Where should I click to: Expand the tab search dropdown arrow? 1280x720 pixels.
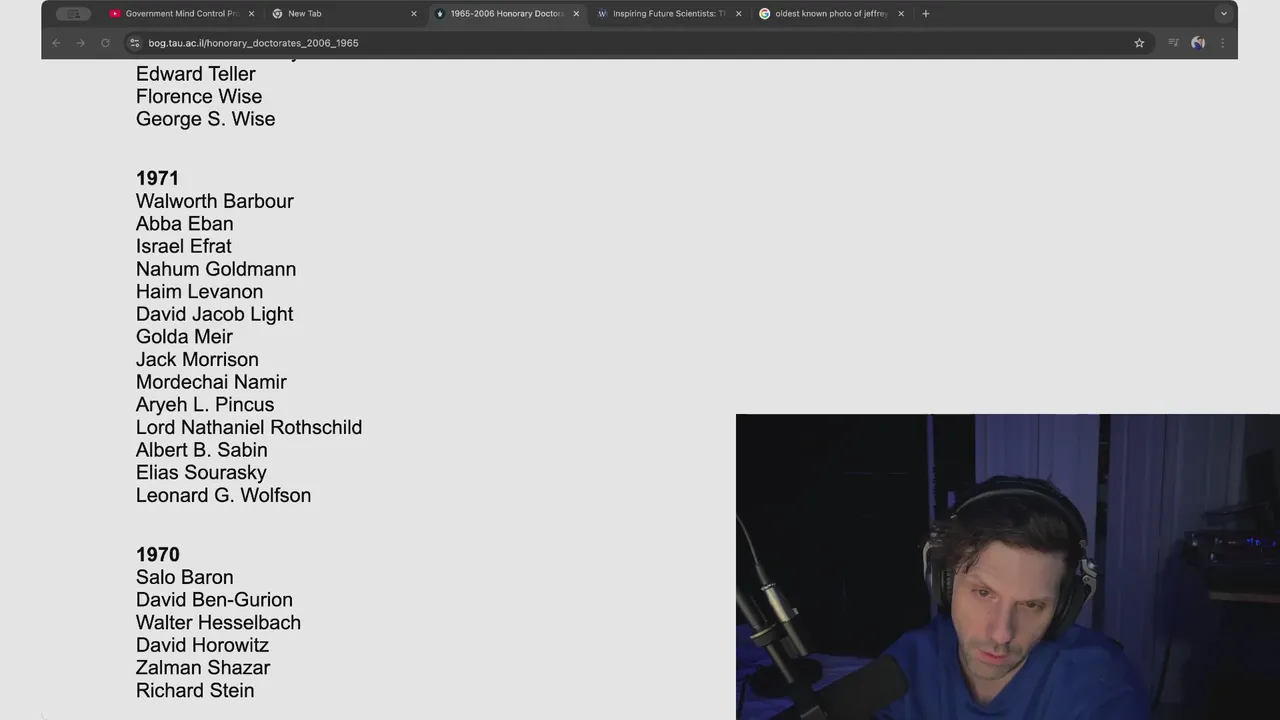coord(1223,14)
